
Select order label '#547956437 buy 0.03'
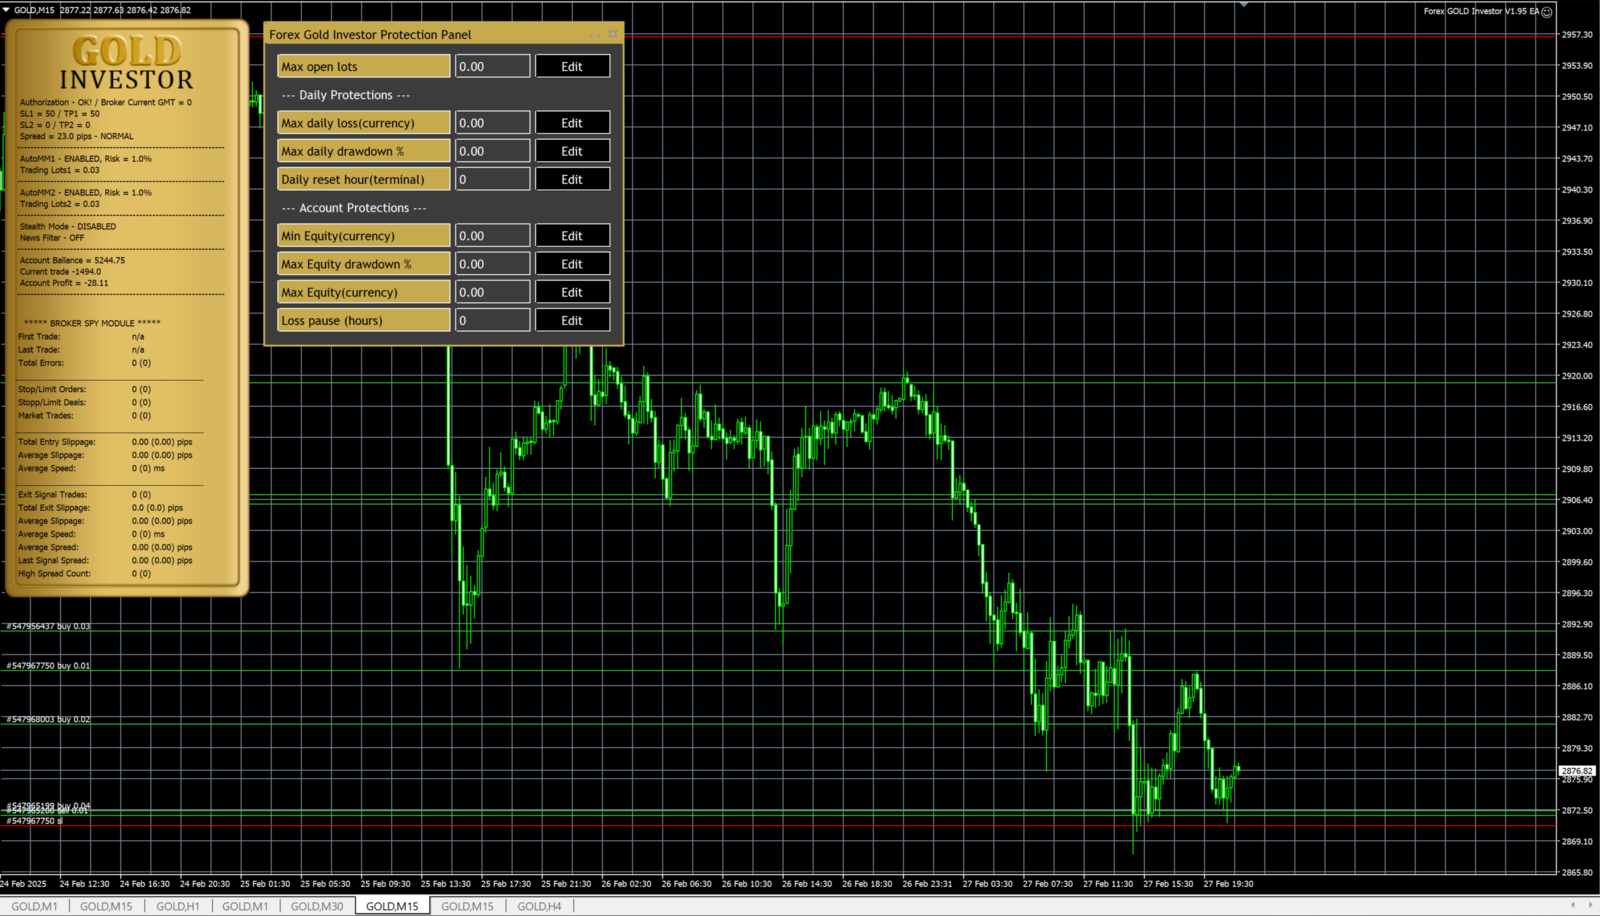pos(48,626)
